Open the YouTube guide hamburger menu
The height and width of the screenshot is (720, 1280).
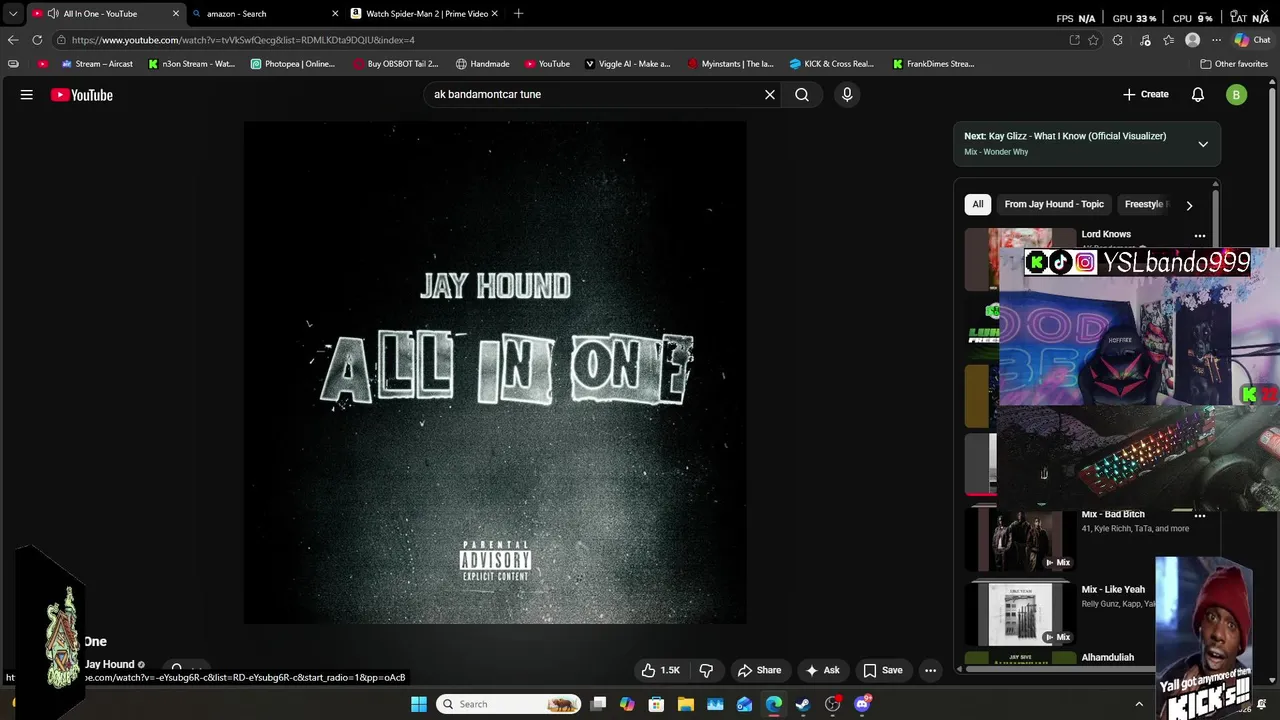tap(27, 95)
